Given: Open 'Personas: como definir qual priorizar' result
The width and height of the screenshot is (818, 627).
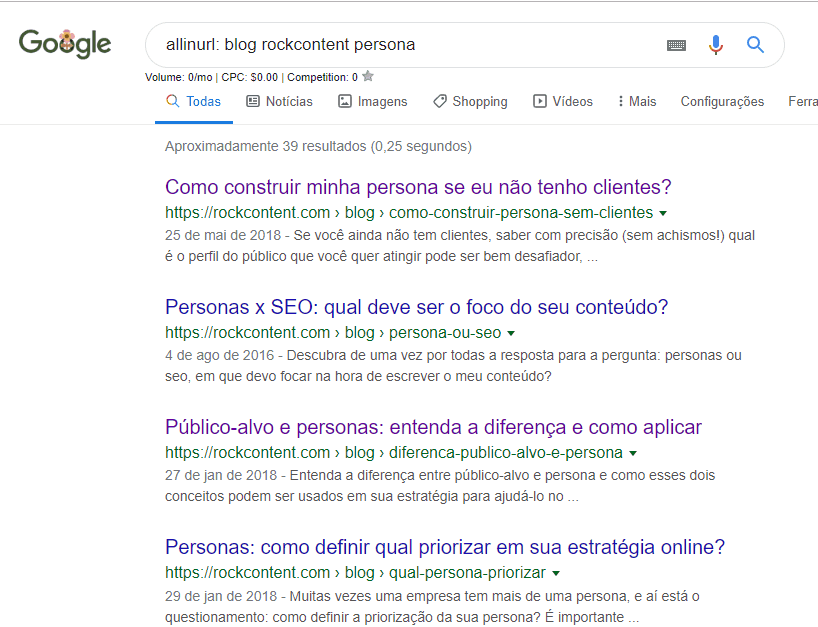Looking at the screenshot, I should coord(445,547).
